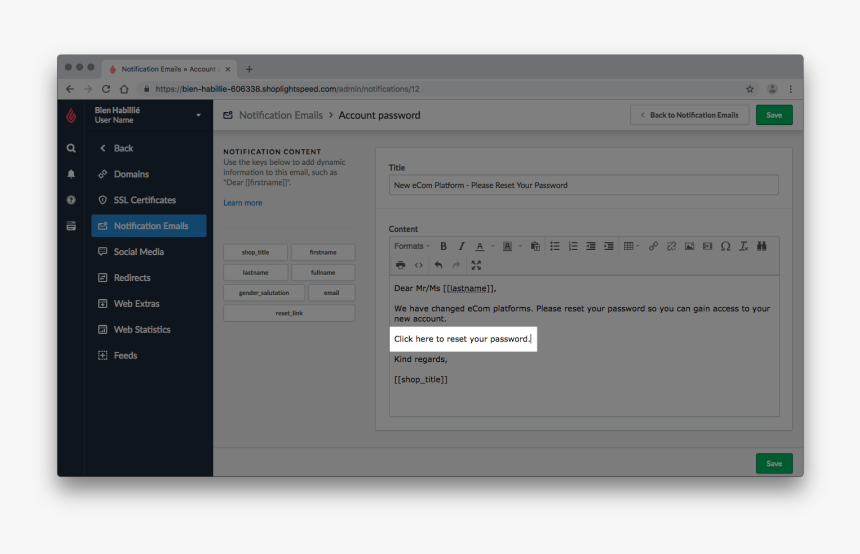Toggle bold formatting in the editor
This screenshot has height=554, width=860.
point(444,246)
